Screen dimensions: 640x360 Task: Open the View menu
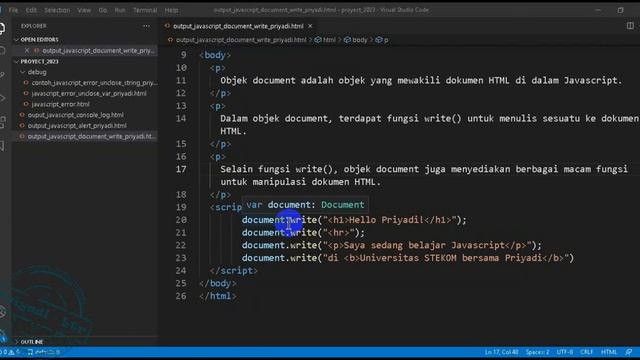click(x=84, y=10)
